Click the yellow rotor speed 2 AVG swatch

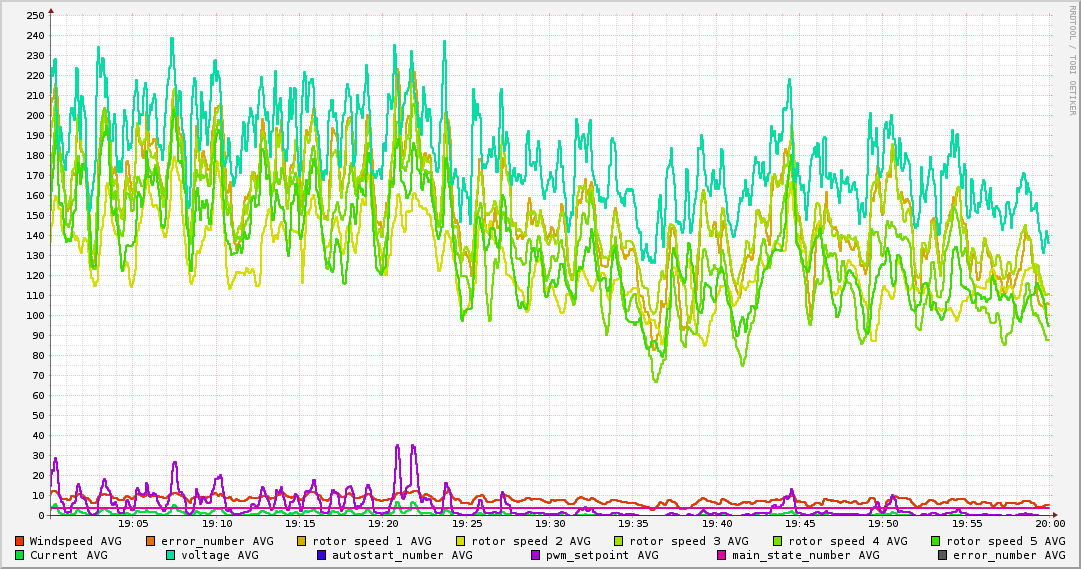[x=461, y=541]
